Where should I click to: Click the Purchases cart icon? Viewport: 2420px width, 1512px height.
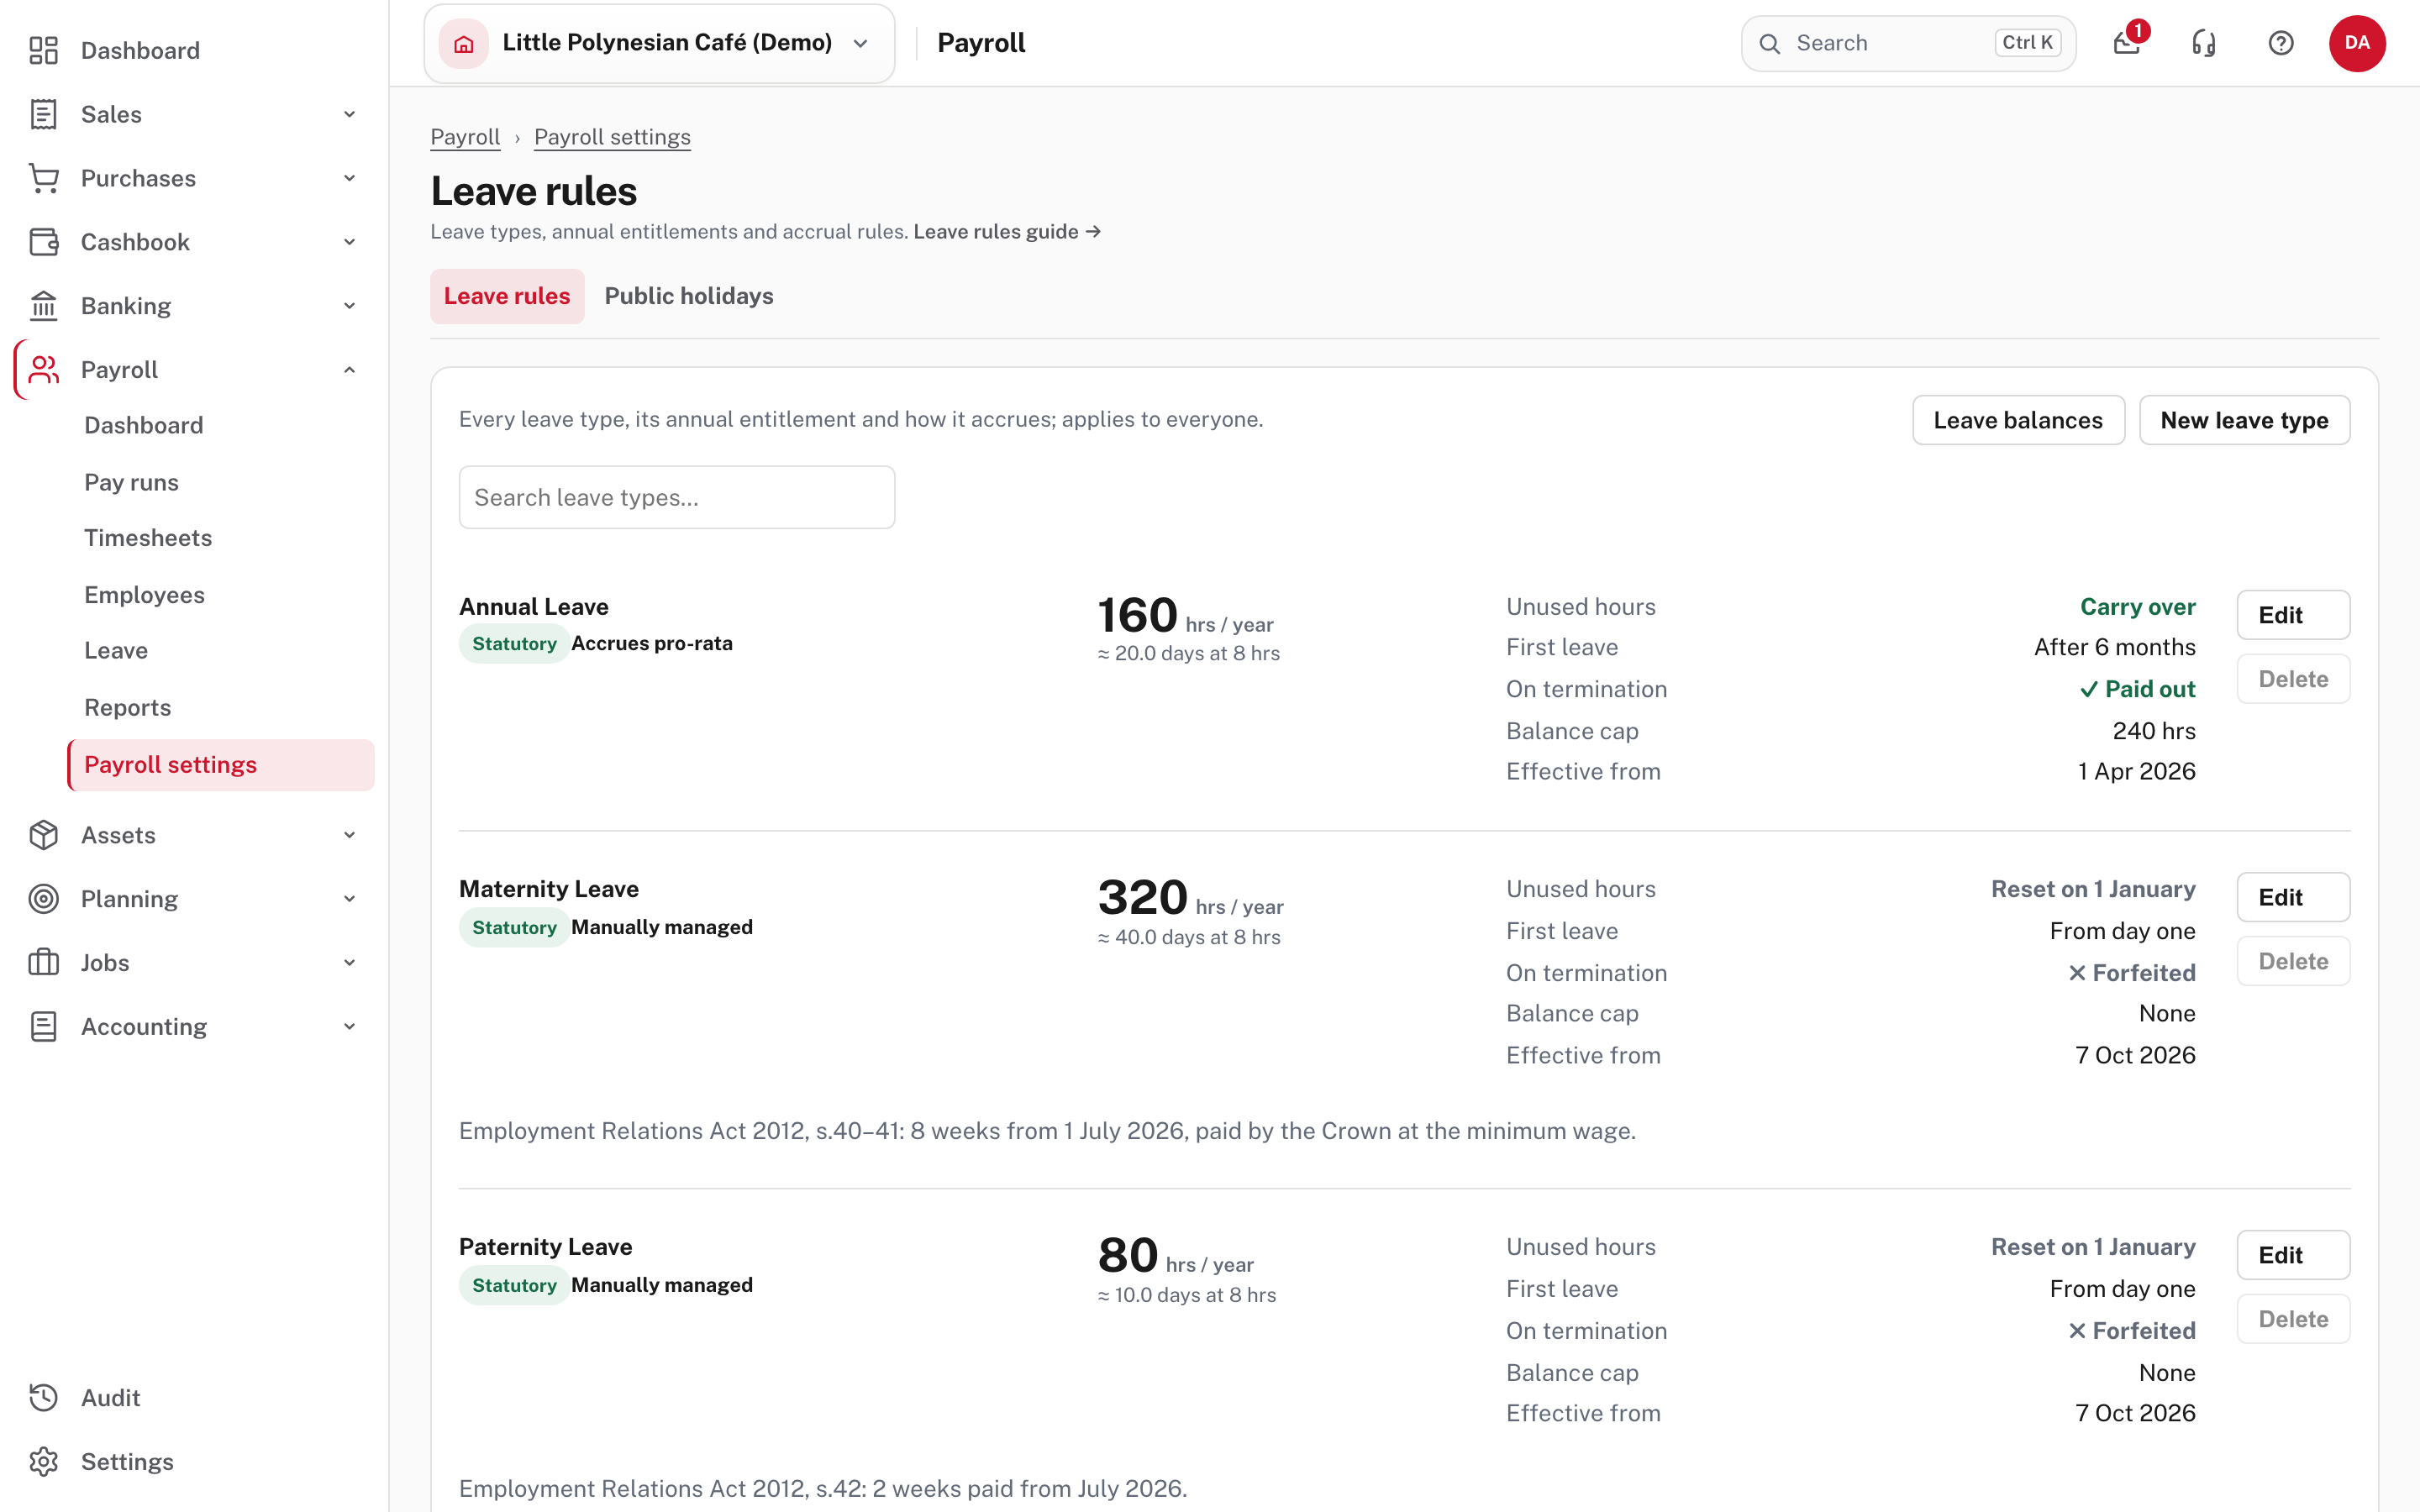click(43, 178)
